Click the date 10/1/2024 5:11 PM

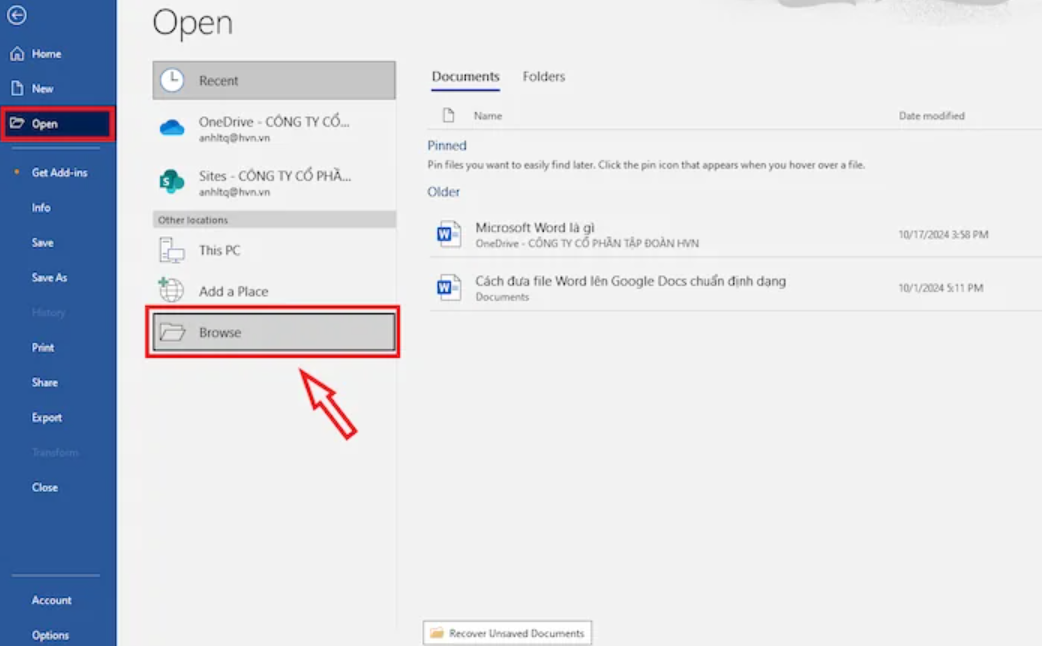click(940, 288)
